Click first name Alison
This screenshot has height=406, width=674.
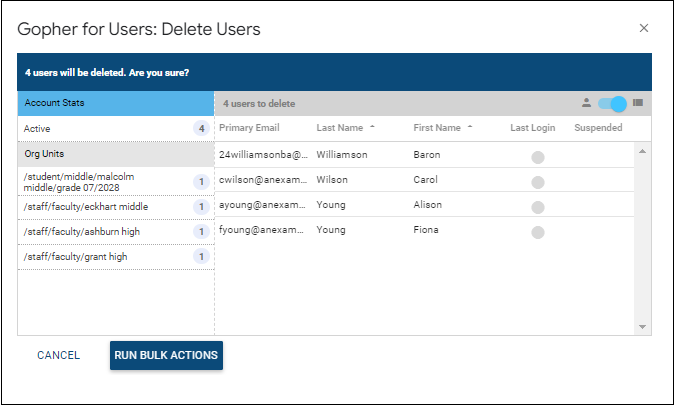[428, 205]
